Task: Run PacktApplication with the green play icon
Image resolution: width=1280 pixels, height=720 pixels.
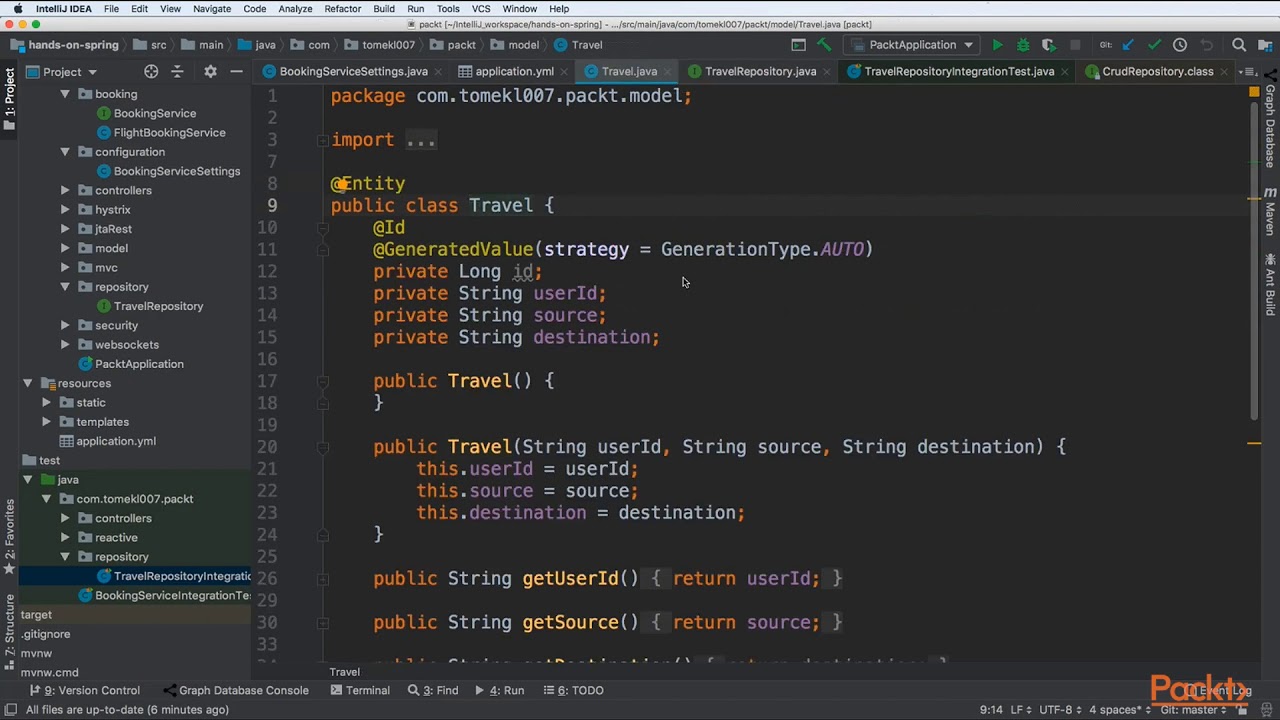Action: point(997,45)
